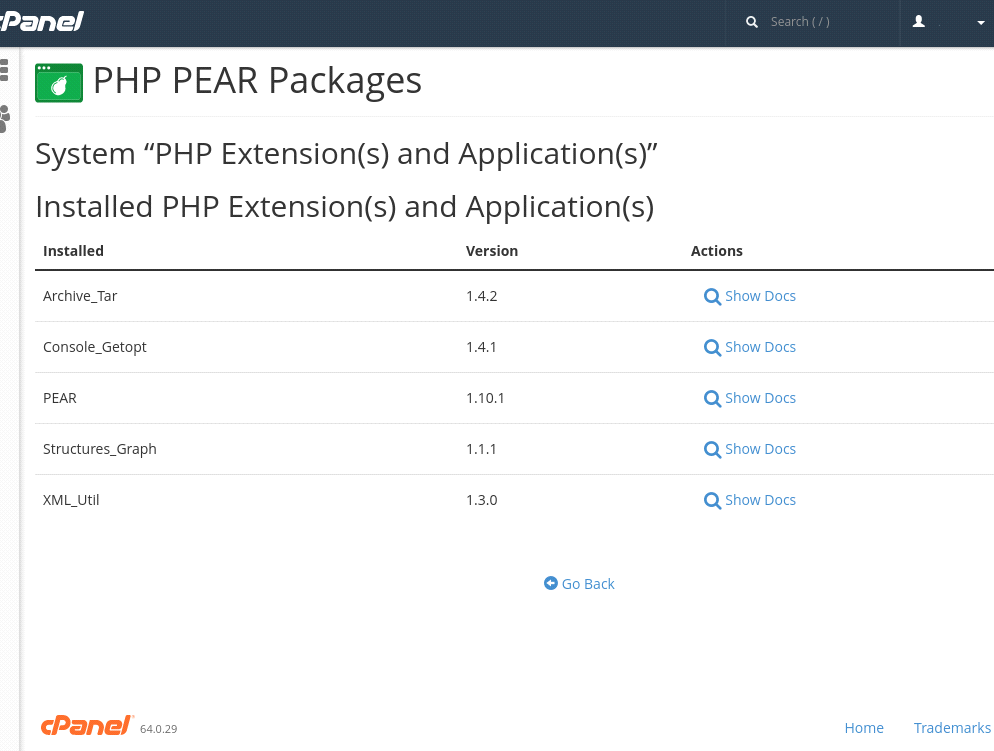Select the Archive_Tar package name
Screen dimensions: 994x751
pos(80,296)
